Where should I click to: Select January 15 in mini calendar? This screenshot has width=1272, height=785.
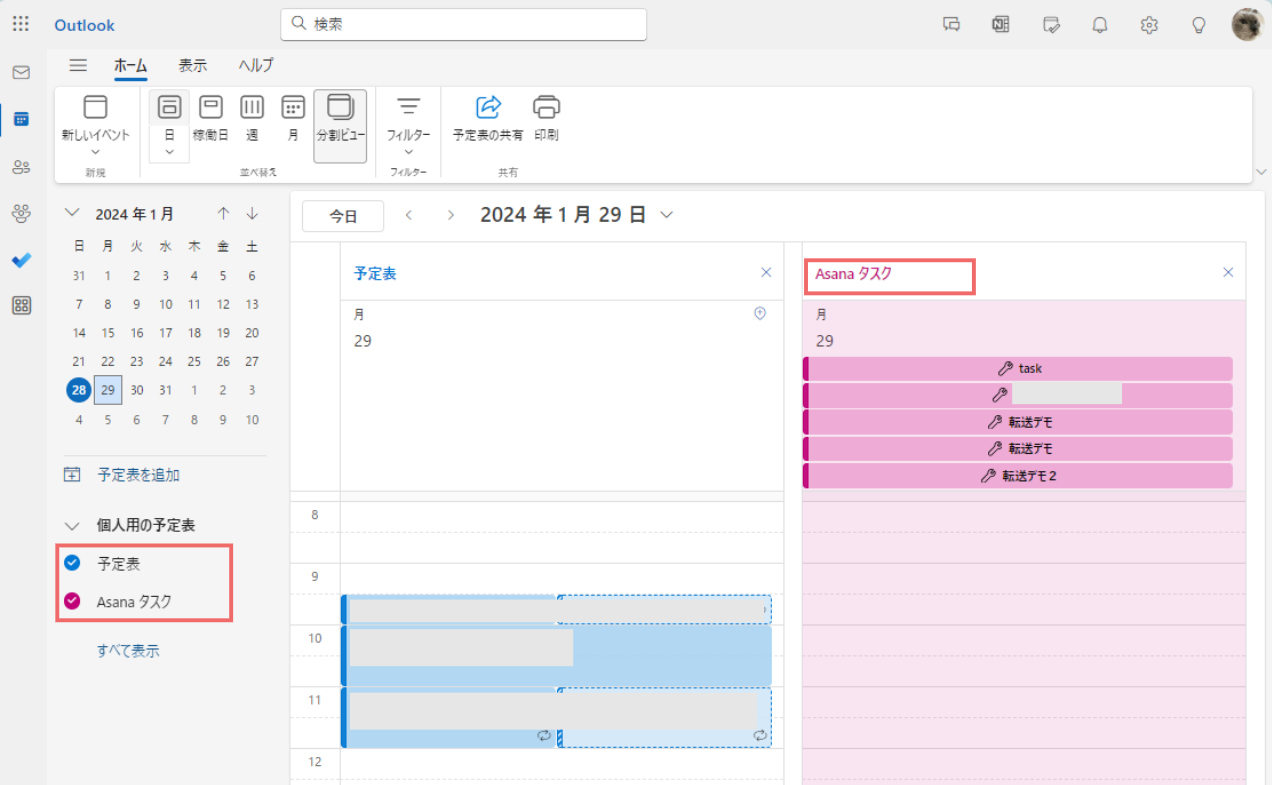click(108, 333)
